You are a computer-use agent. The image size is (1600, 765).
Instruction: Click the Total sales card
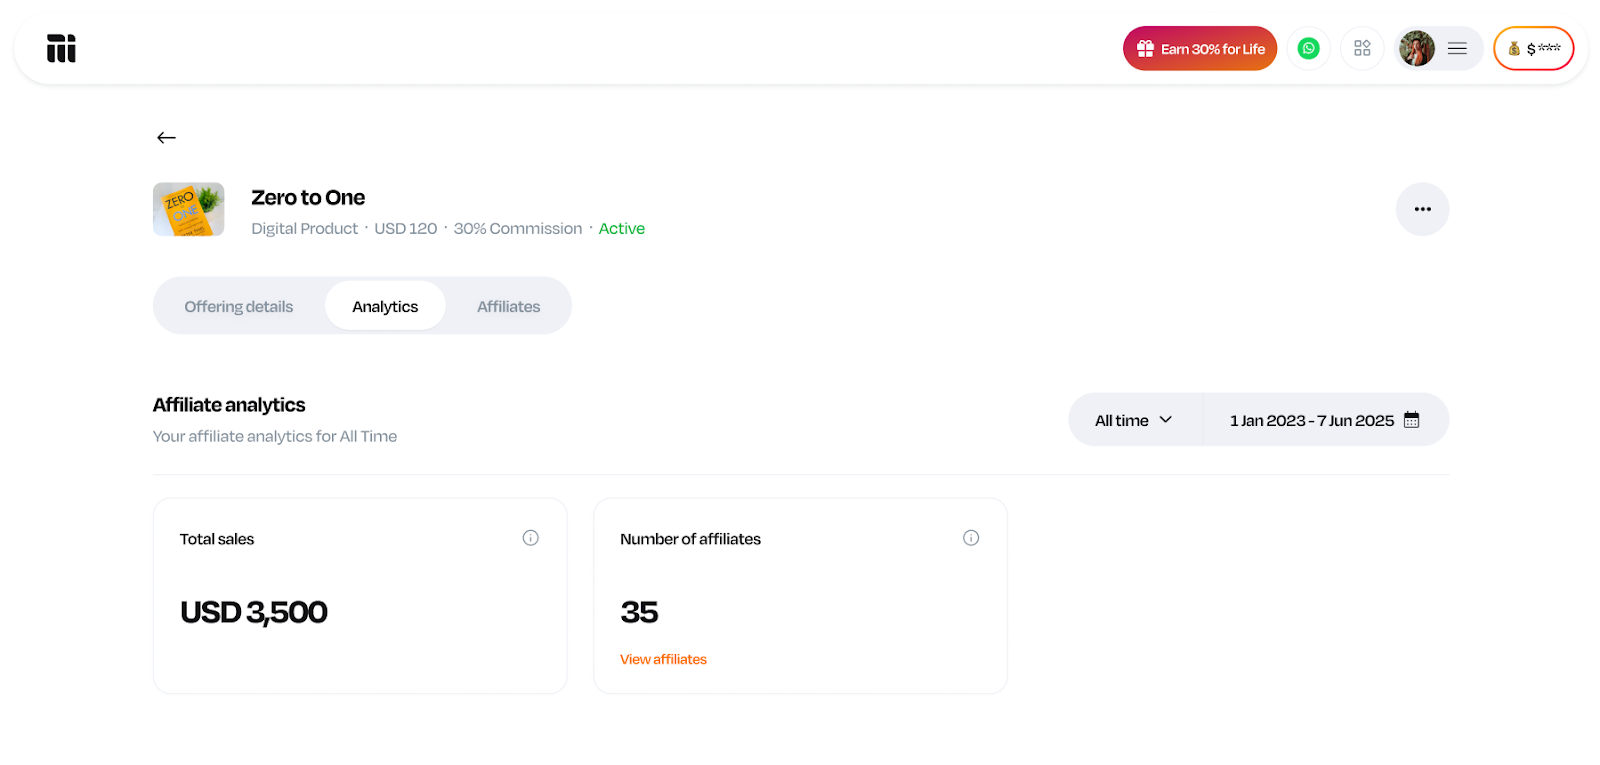pos(360,595)
